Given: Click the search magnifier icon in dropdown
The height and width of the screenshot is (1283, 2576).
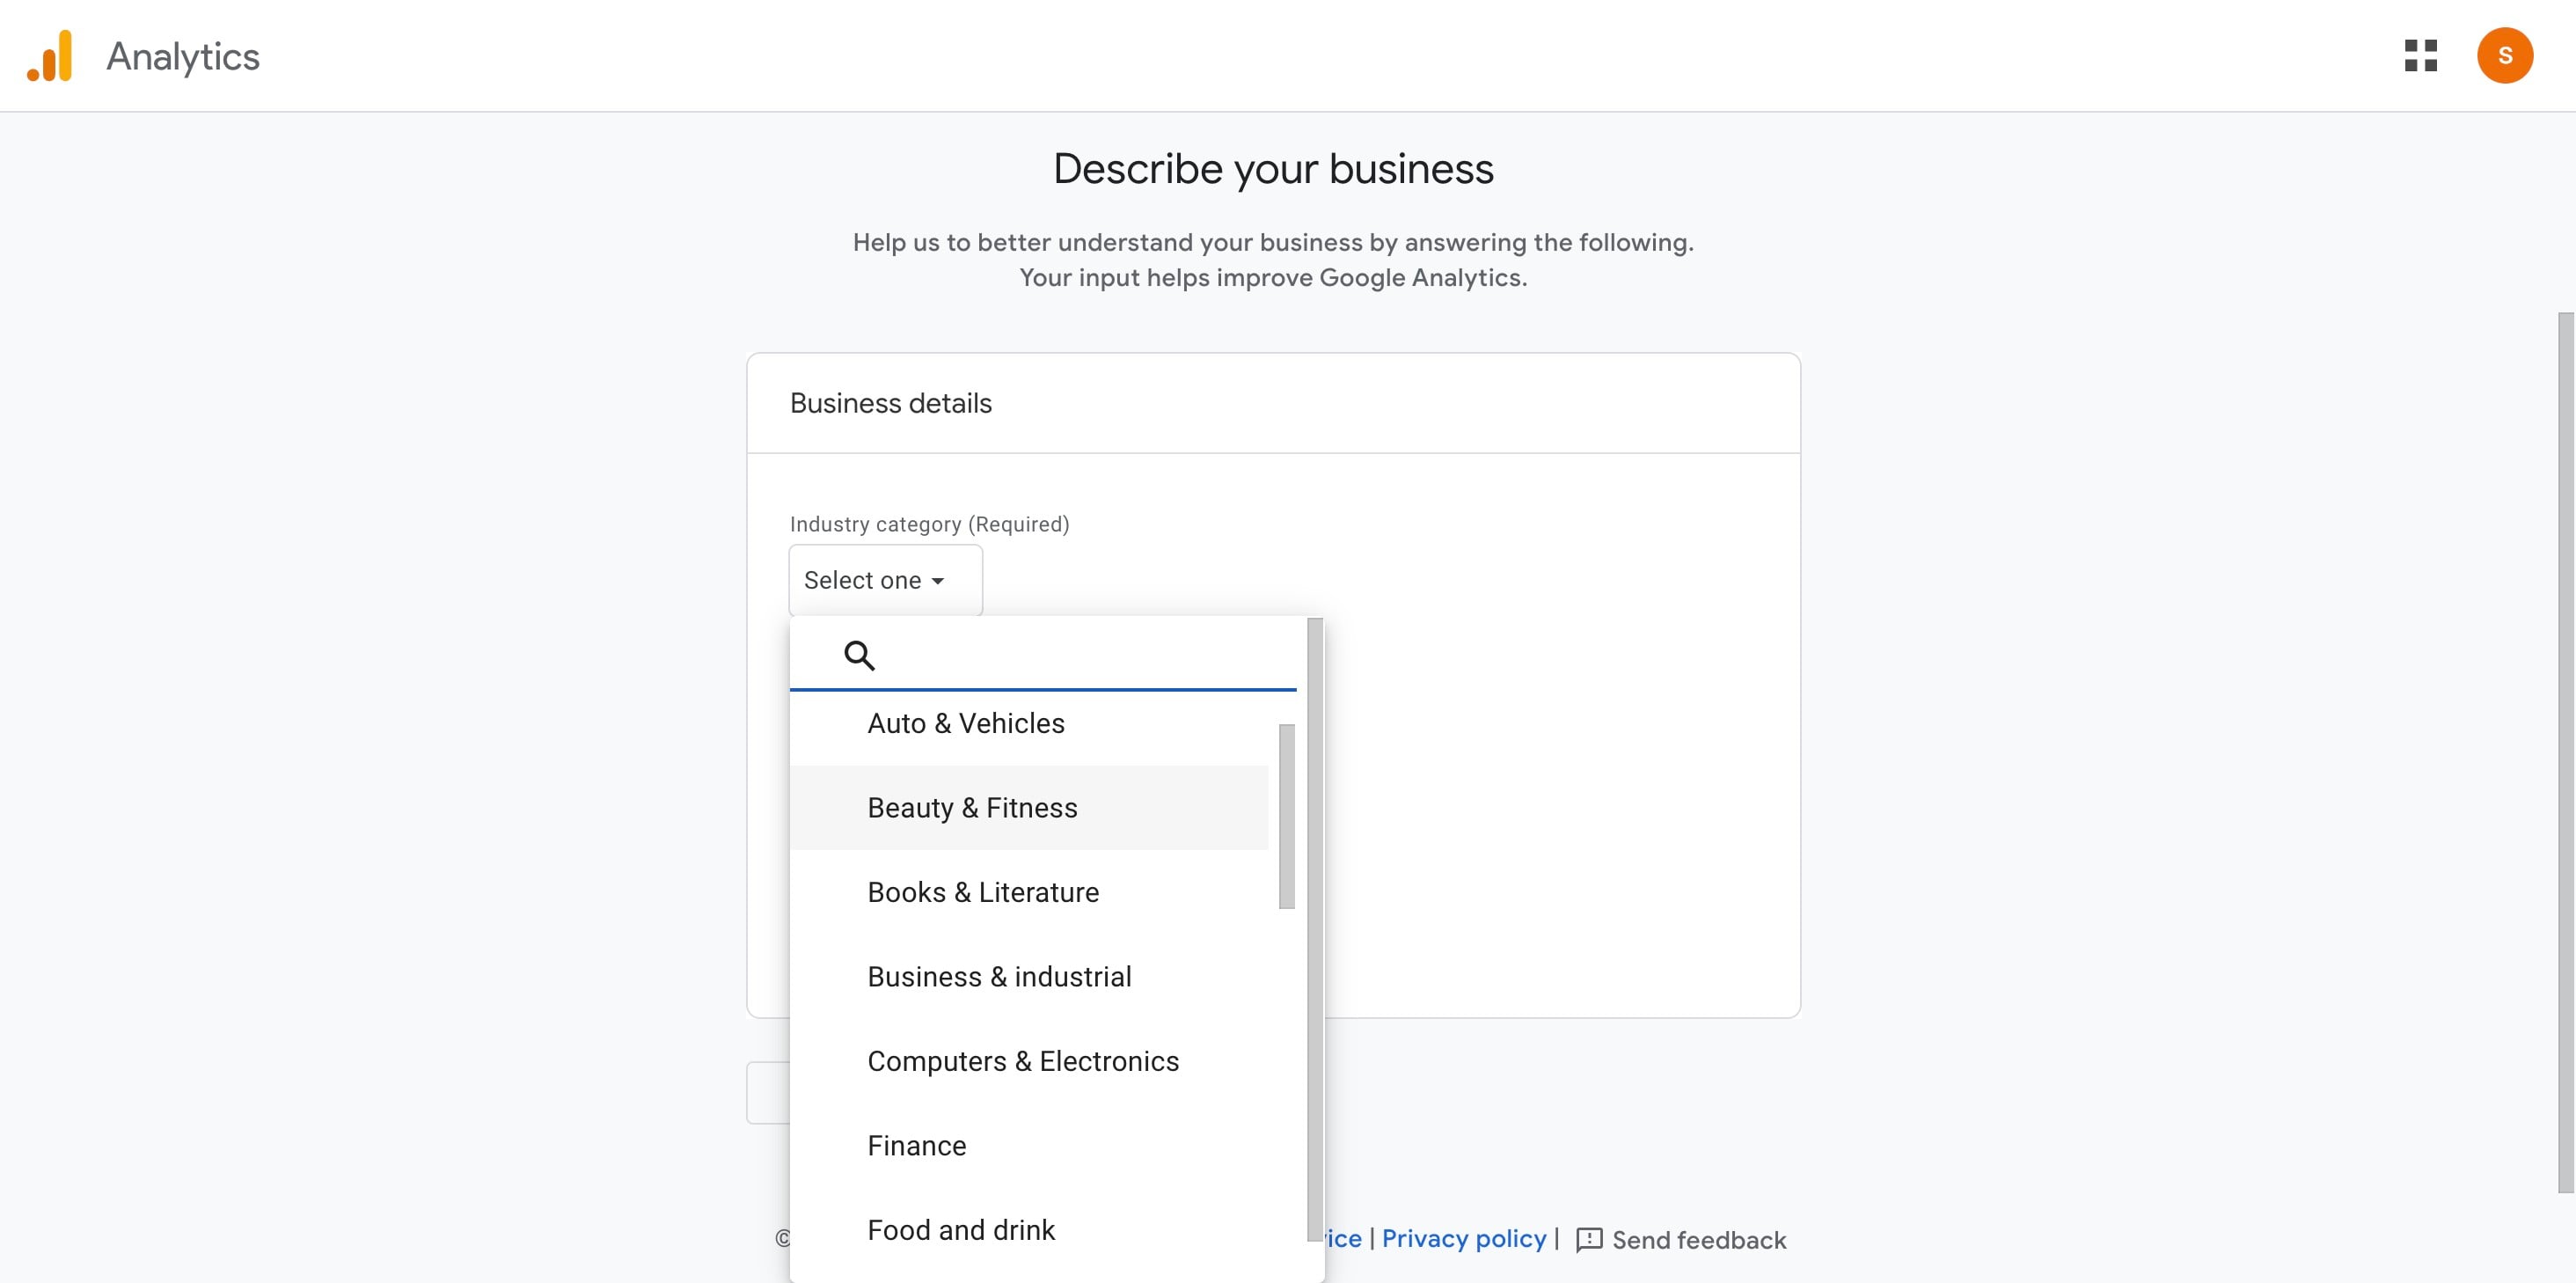Looking at the screenshot, I should [859, 656].
